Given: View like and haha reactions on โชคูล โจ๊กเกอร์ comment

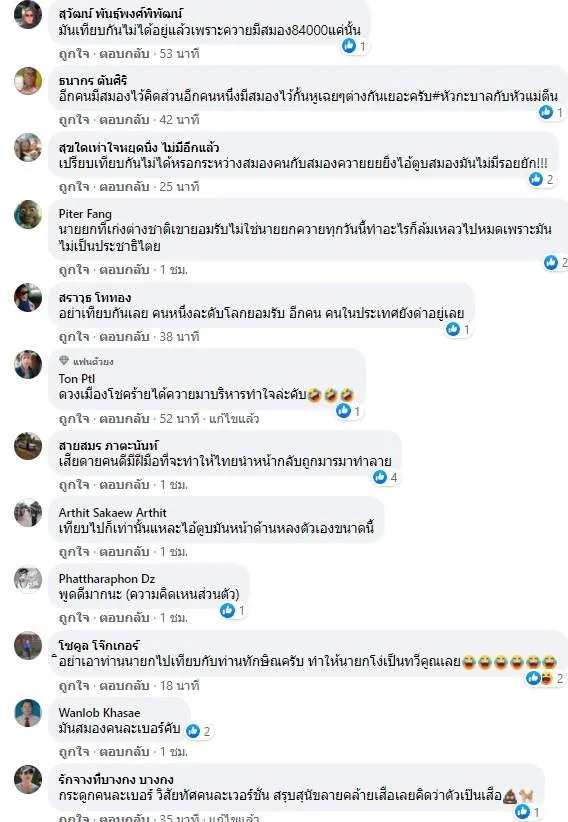Looking at the screenshot, I should click(545, 678).
